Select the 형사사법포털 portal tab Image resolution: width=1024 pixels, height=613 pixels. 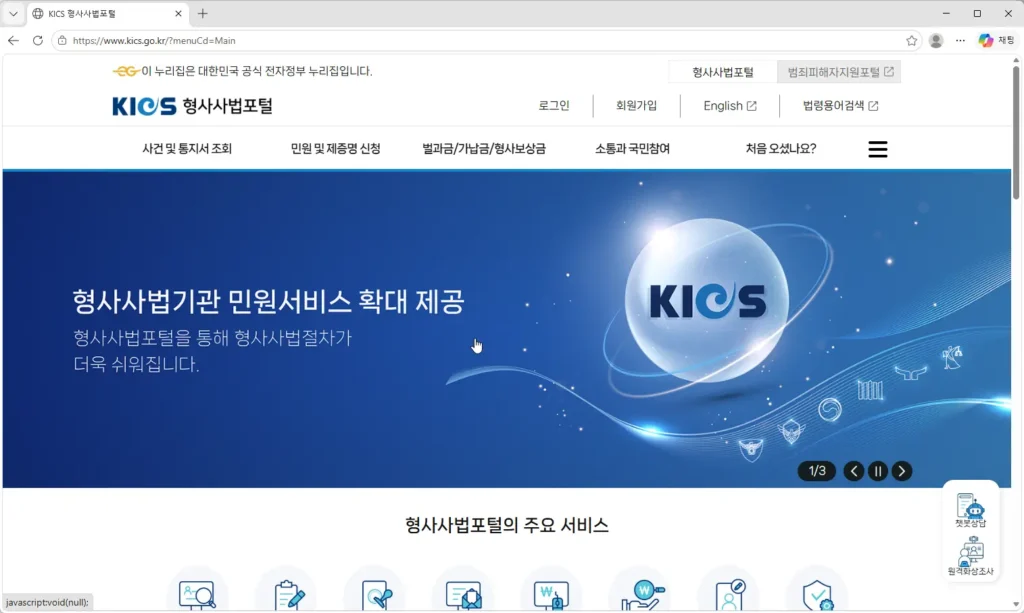(x=723, y=72)
